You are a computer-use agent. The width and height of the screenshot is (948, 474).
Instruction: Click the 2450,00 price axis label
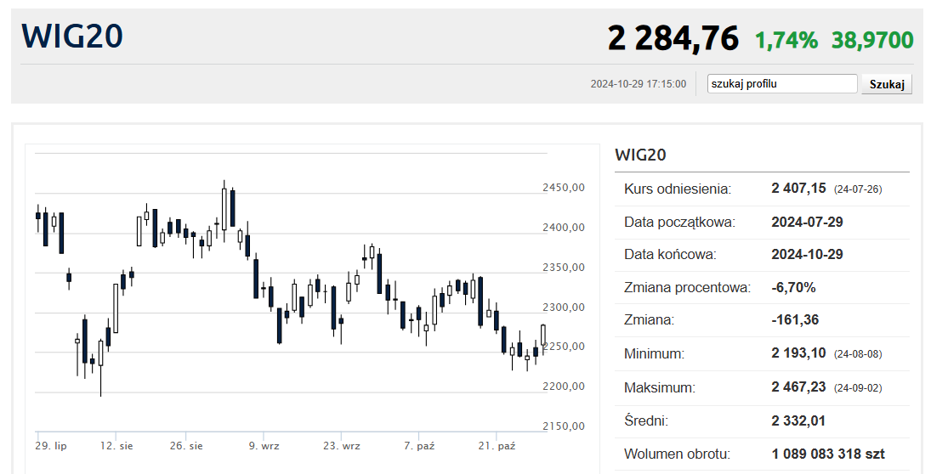click(563, 188)
